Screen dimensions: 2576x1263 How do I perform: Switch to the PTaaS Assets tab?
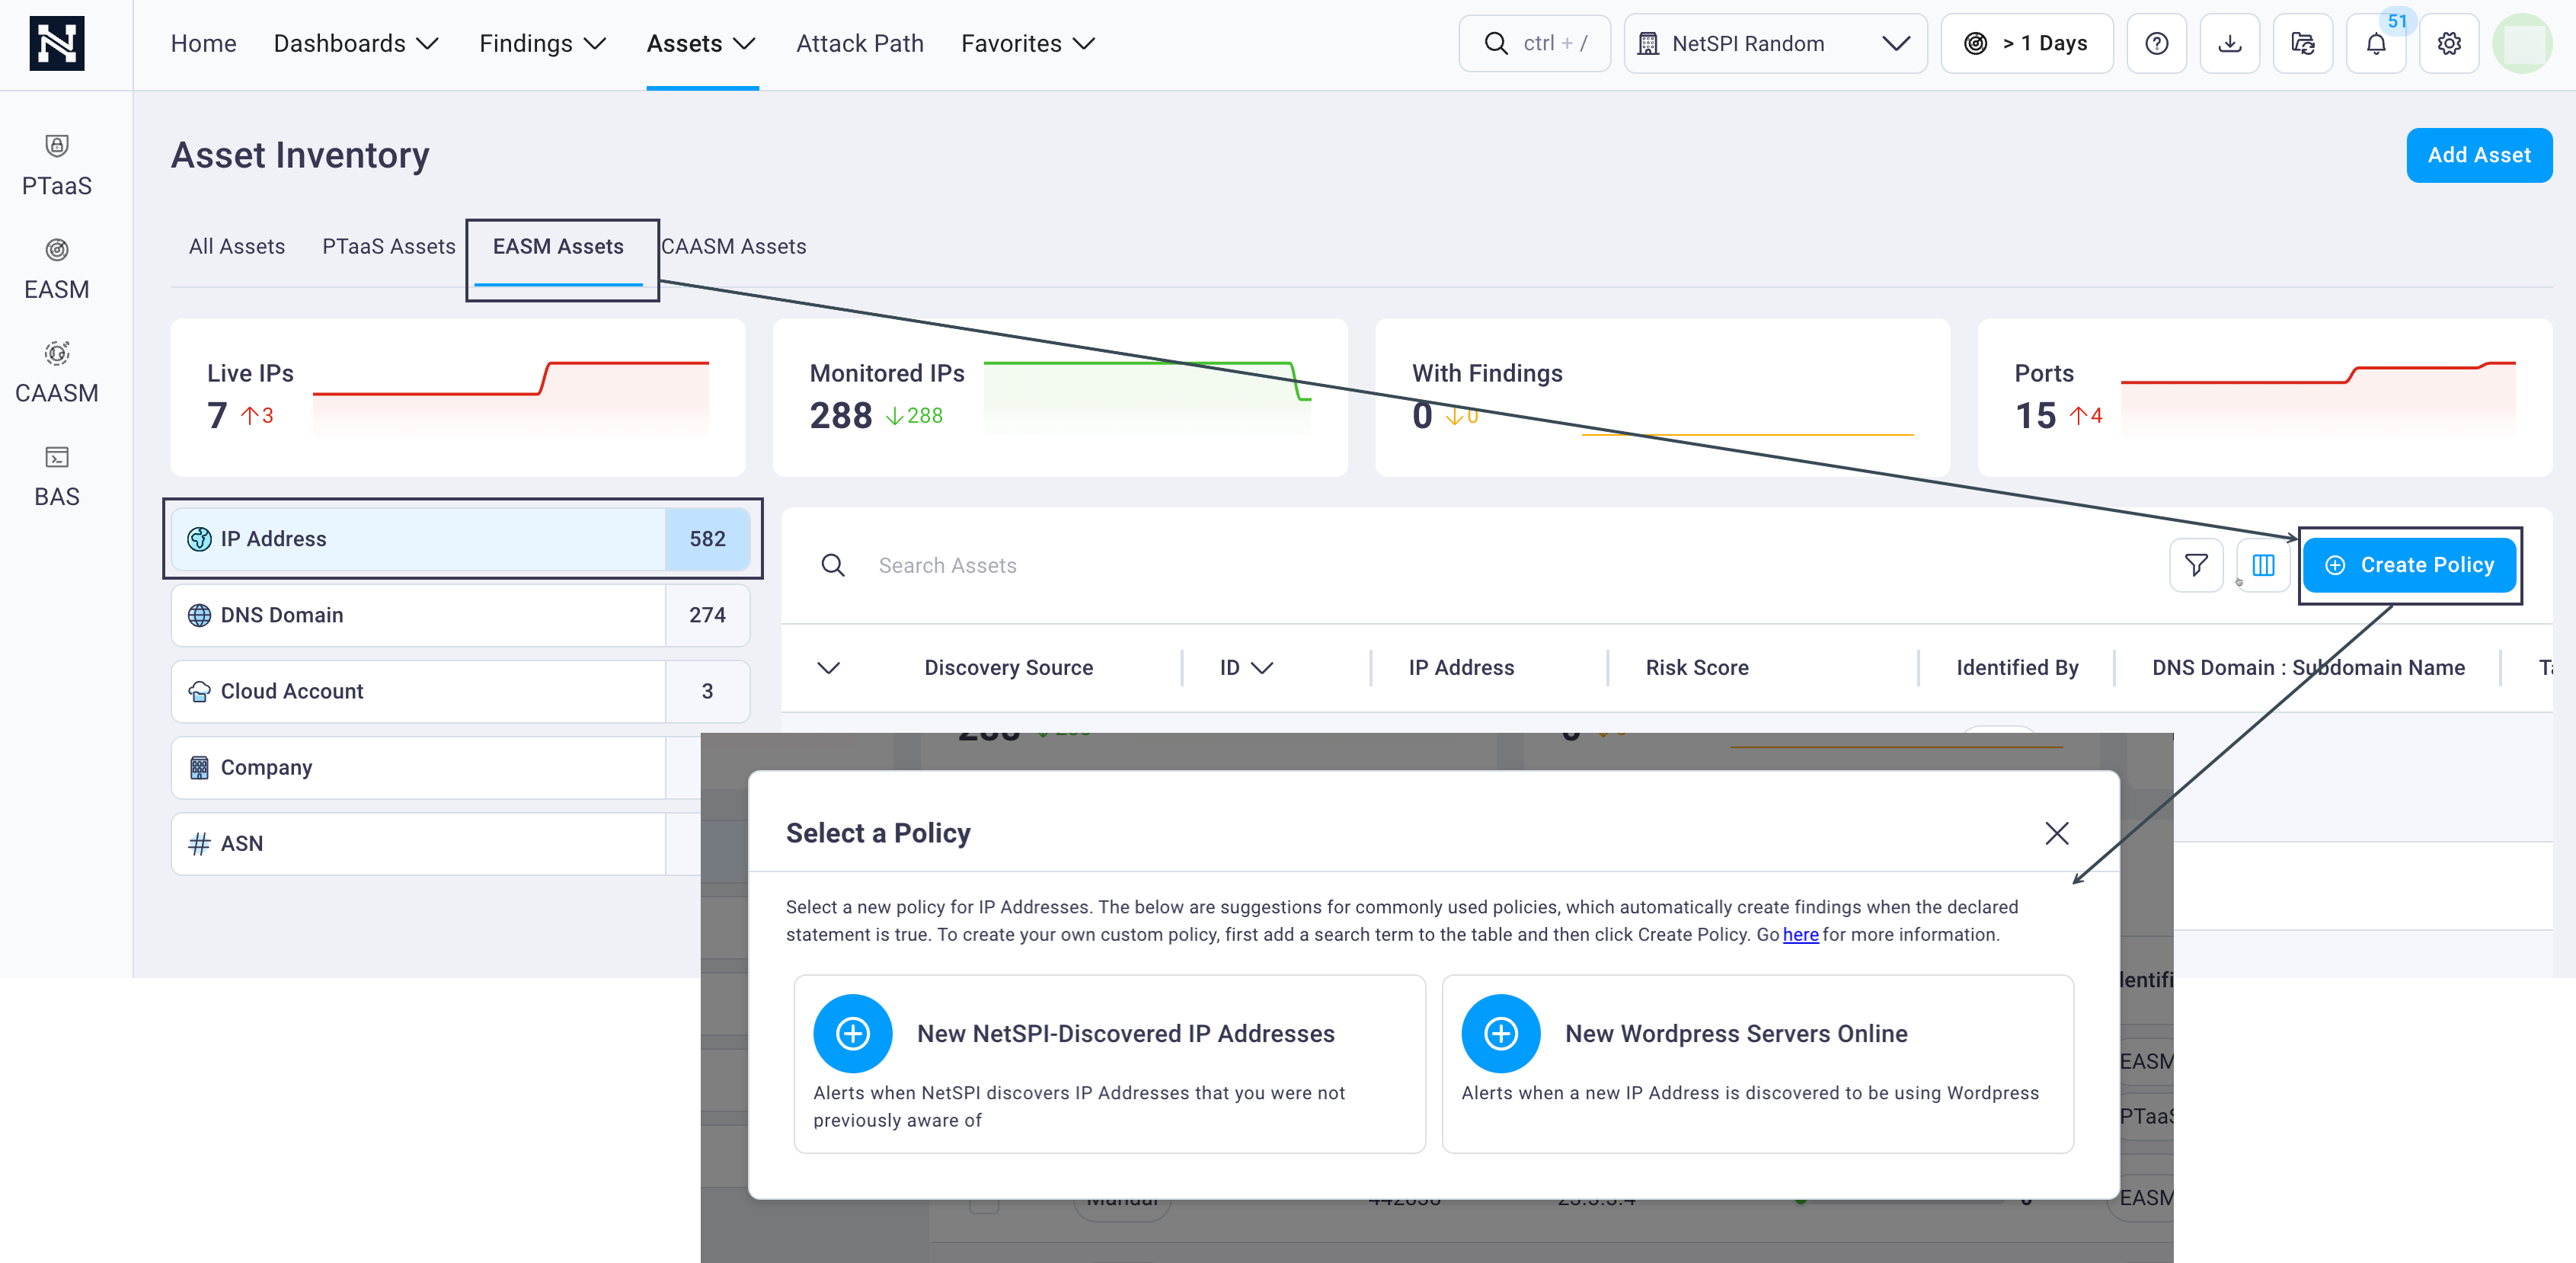[388, 246]
